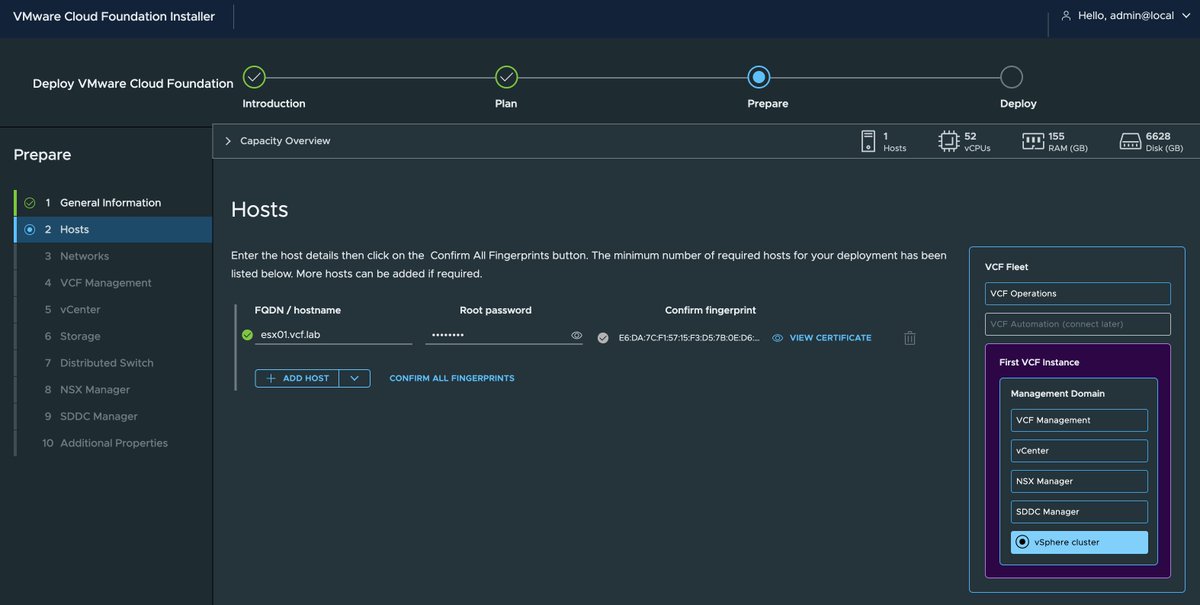Image resolution: width=1200 pixels, height=605 pixels.
Task: Click the VMware Cloud Foundation Installer title
Action: [114, 16]
